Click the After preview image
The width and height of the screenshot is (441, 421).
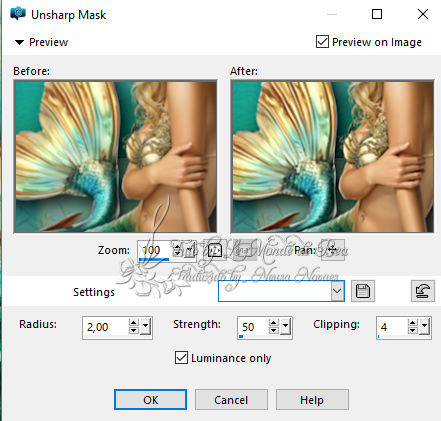333,156
